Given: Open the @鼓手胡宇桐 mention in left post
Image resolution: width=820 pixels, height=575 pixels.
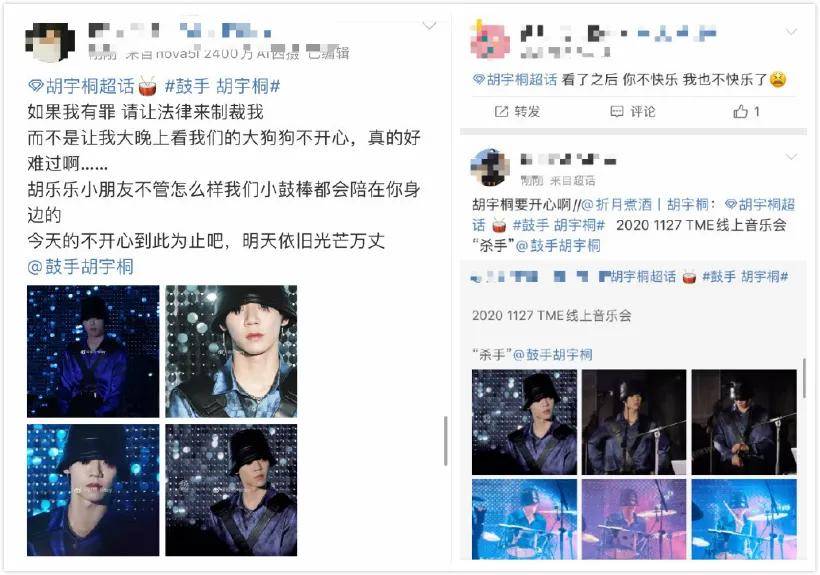Looking at the screenshot, I should [x=80, y=267].
